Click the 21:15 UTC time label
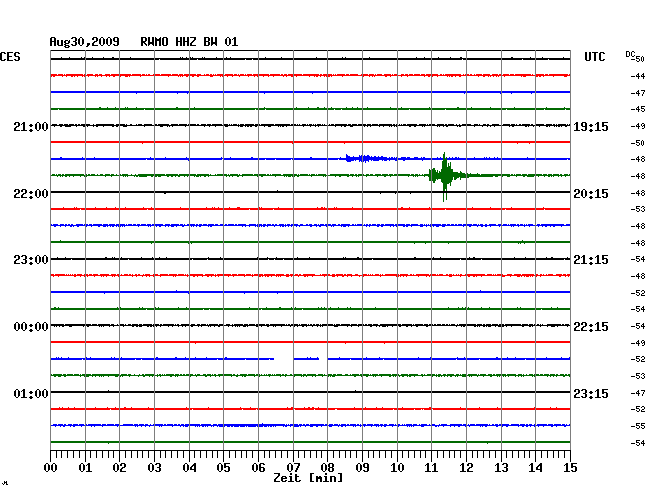Viewport: 650px width, 494px height. (x=591, y=260)
